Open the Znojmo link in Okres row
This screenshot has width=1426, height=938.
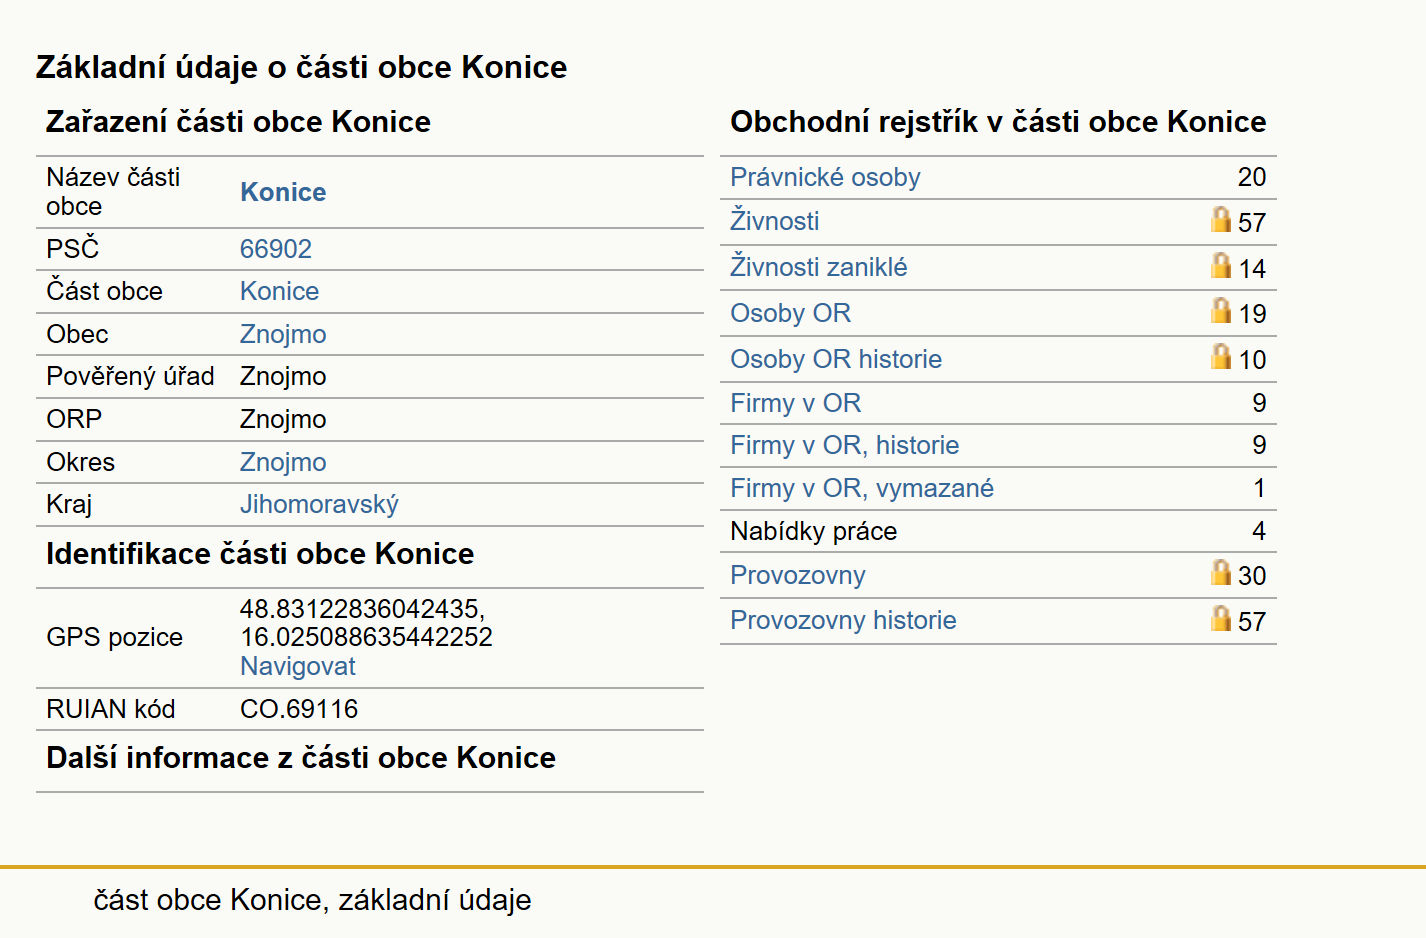coord(283,462)
